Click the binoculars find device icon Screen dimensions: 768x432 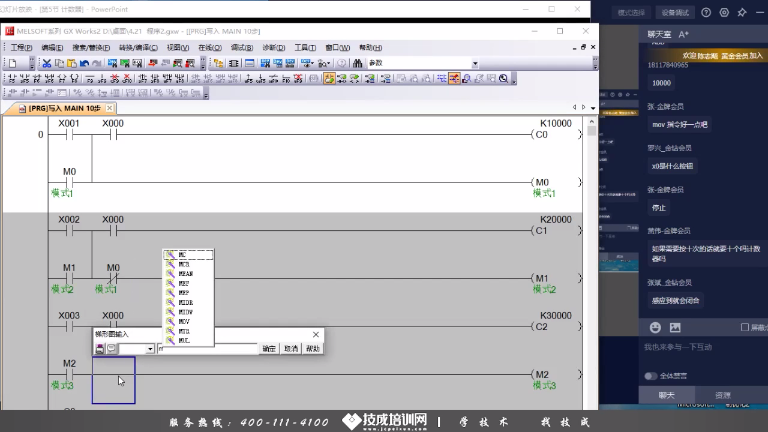(x=358, y=63)
